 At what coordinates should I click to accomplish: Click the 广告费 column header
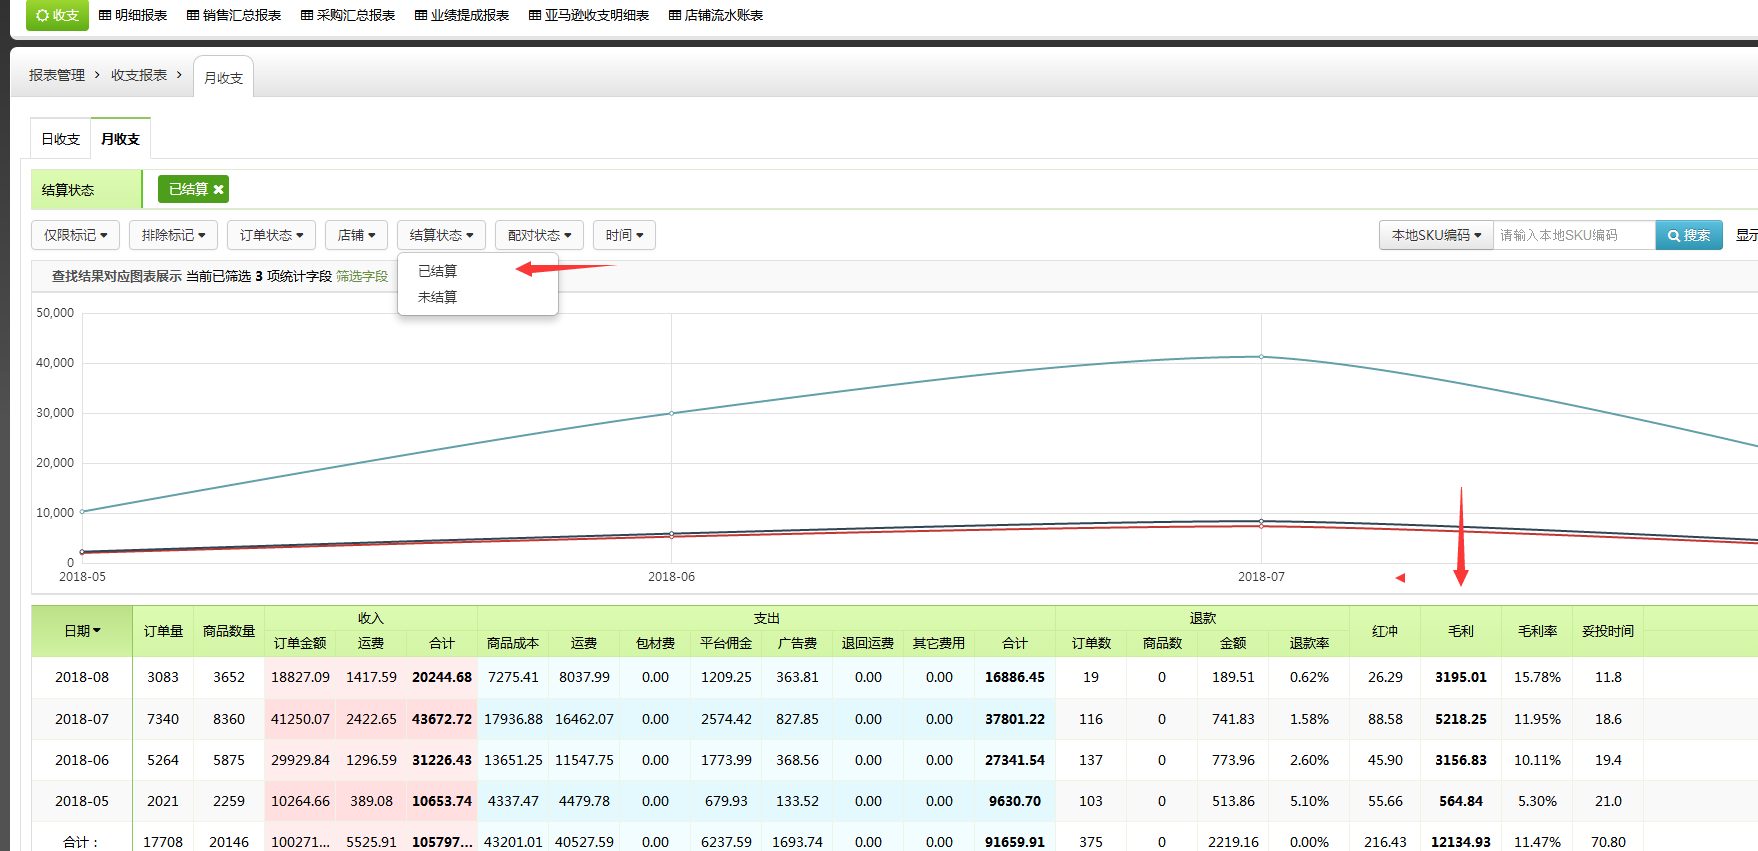[x=797, y=643]
